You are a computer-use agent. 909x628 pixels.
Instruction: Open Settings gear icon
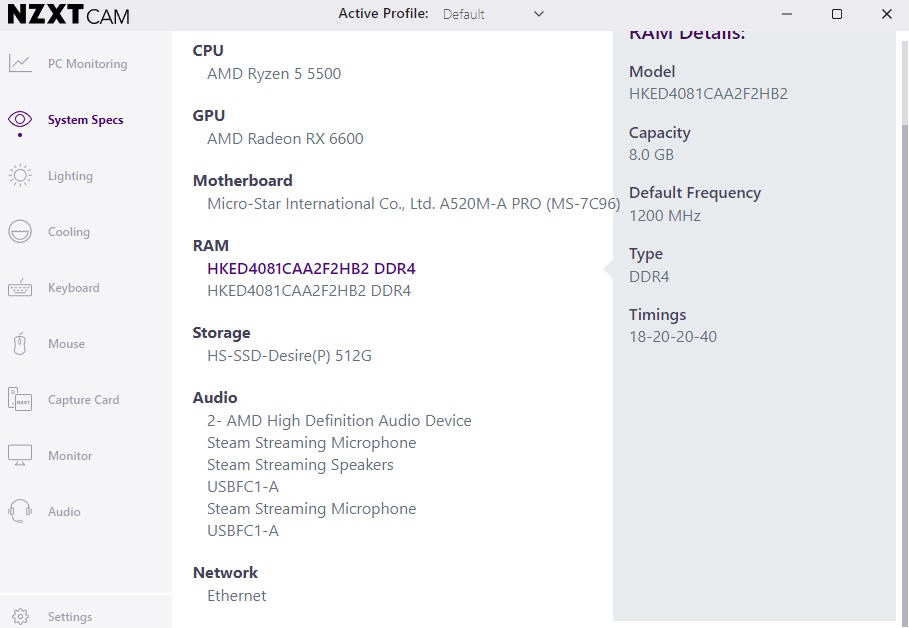pyautogui.click(x=22, y=617)
